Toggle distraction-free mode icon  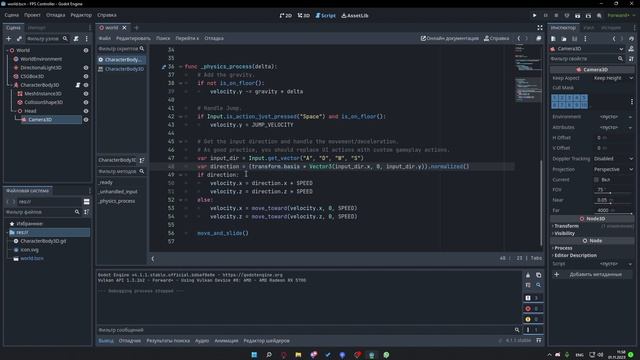(x=540, y=28)
